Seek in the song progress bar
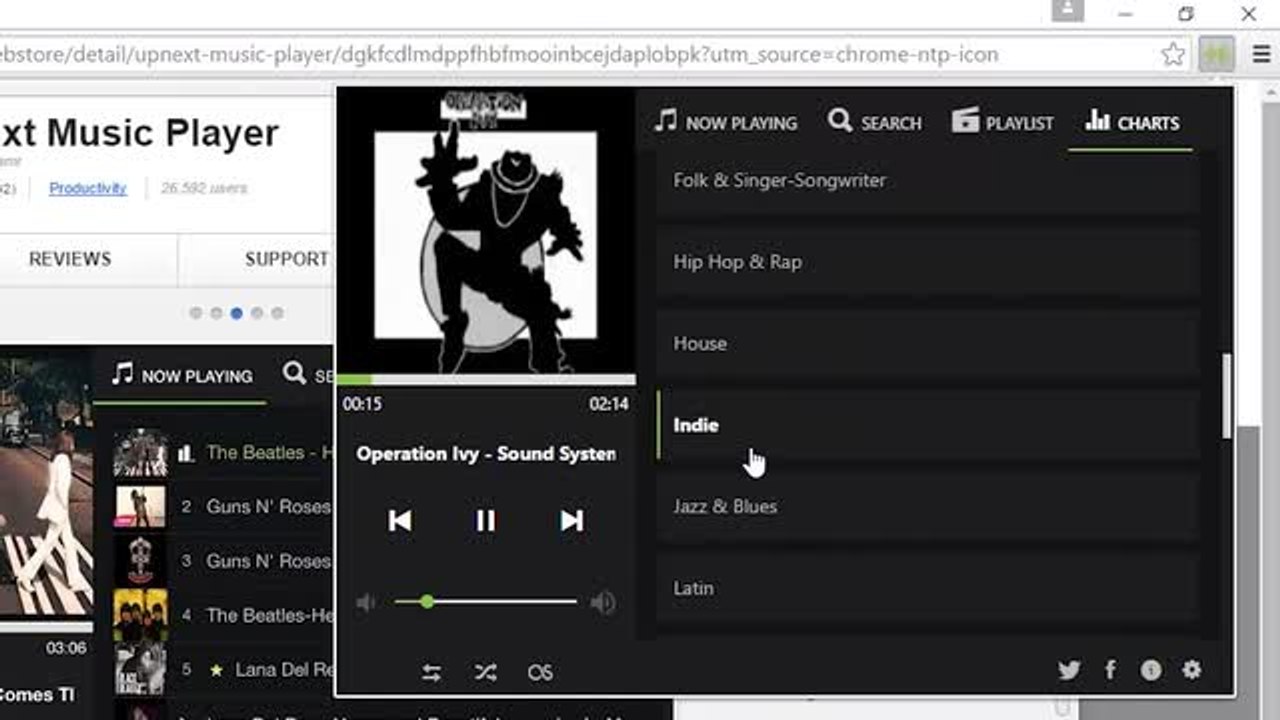Viewport: 1280px width, 720px height. pyautogui.click(x=485, y=380)
